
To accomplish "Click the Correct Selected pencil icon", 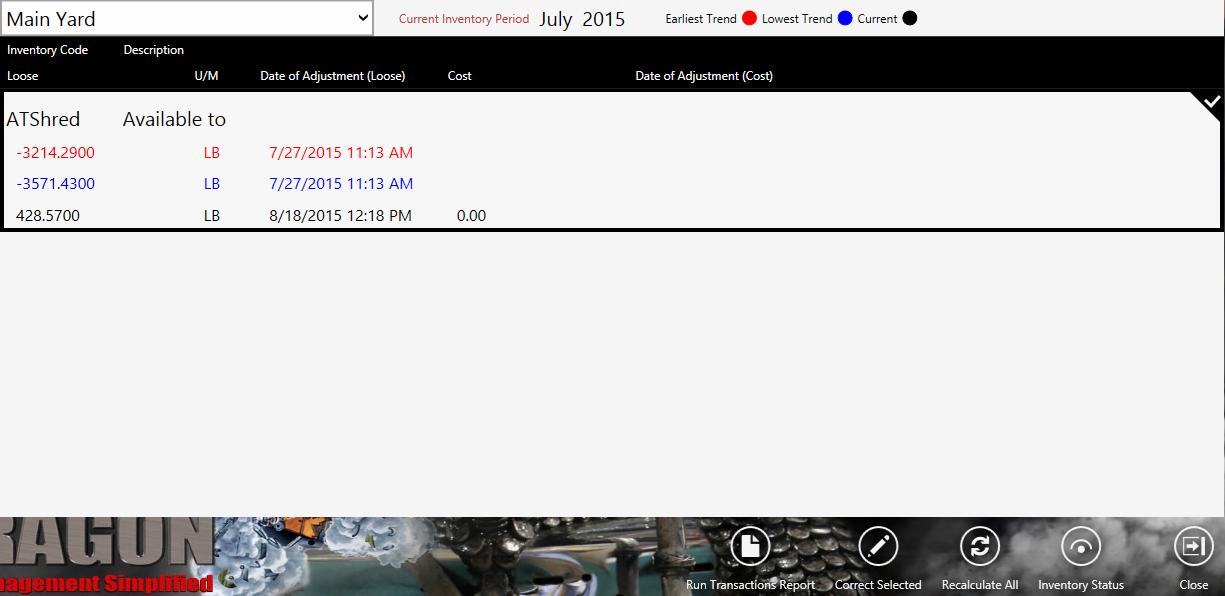I will (x=879, y=546).
